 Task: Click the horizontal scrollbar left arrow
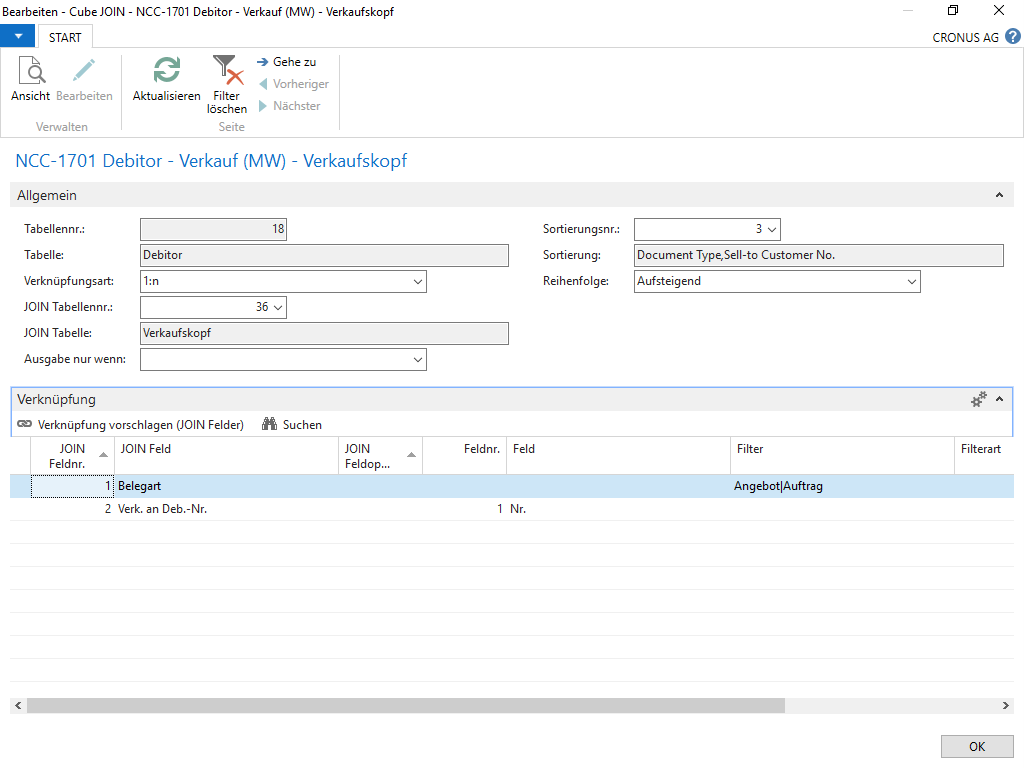click(x=18, y=706)
